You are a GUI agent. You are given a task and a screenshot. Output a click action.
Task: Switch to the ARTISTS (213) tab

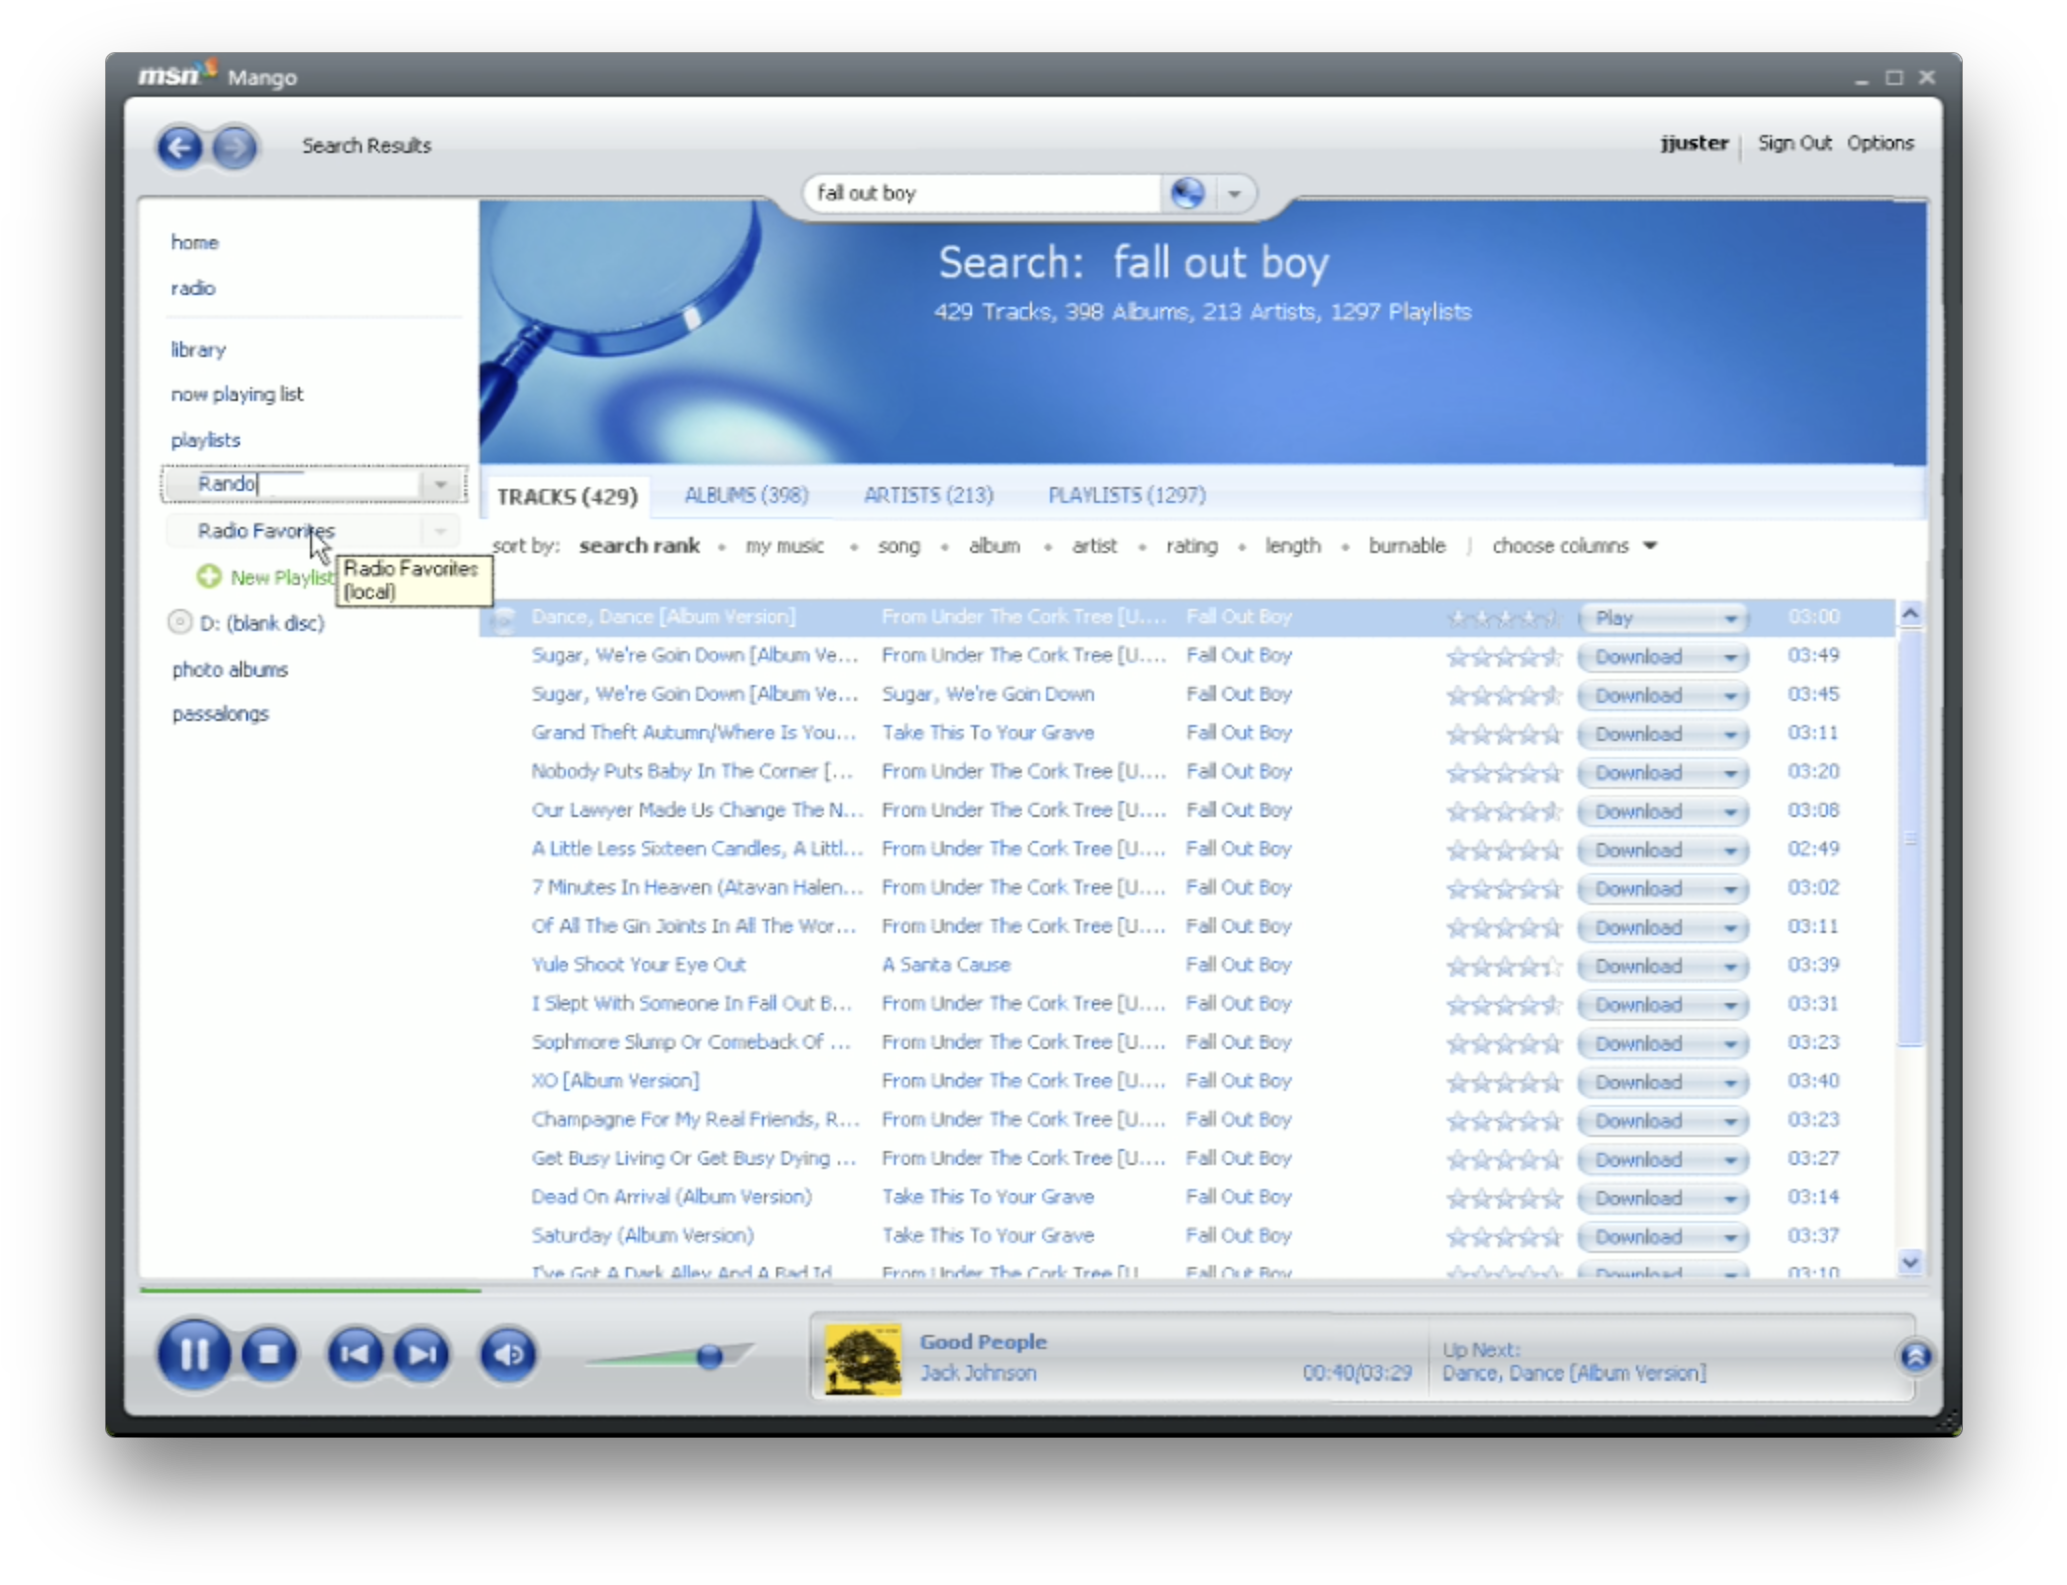[928, 495]
